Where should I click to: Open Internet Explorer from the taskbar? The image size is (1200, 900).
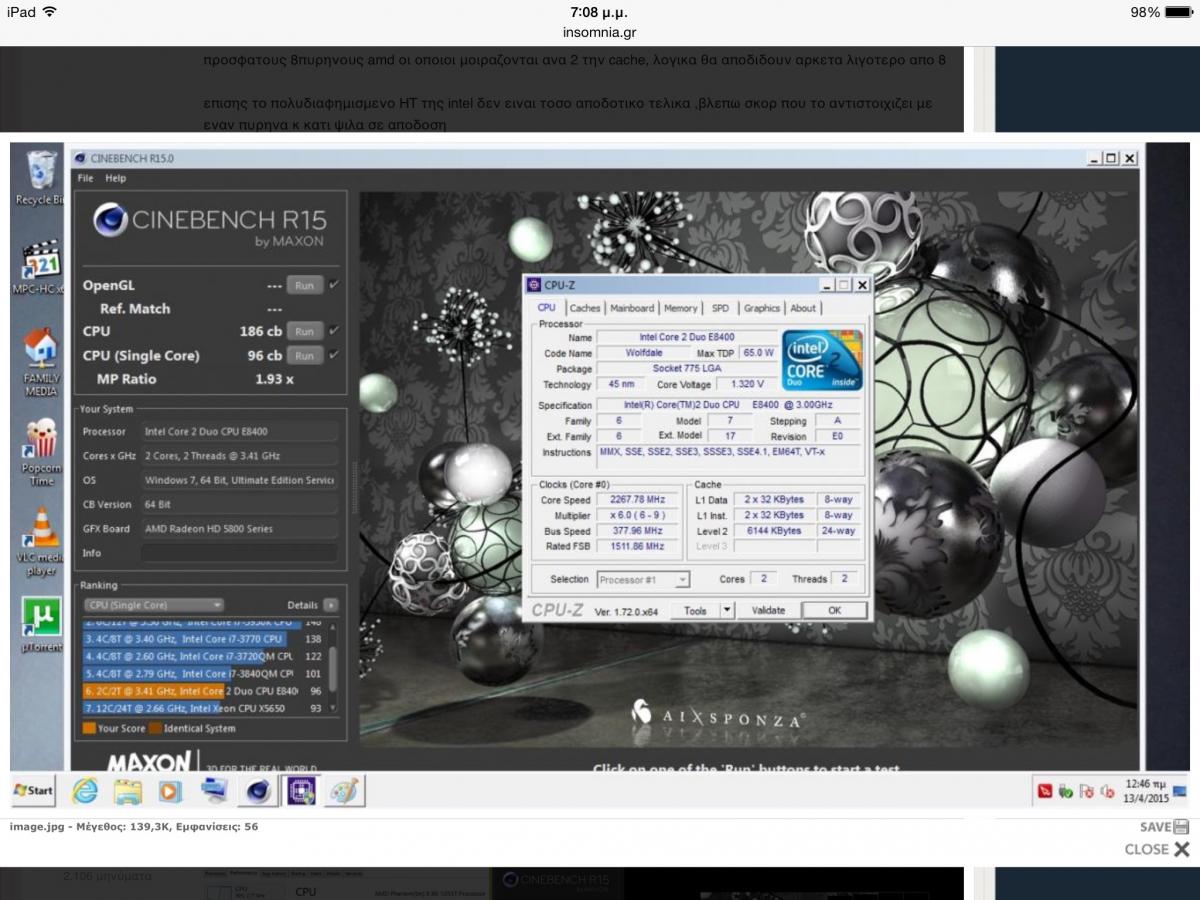[86, 791]
